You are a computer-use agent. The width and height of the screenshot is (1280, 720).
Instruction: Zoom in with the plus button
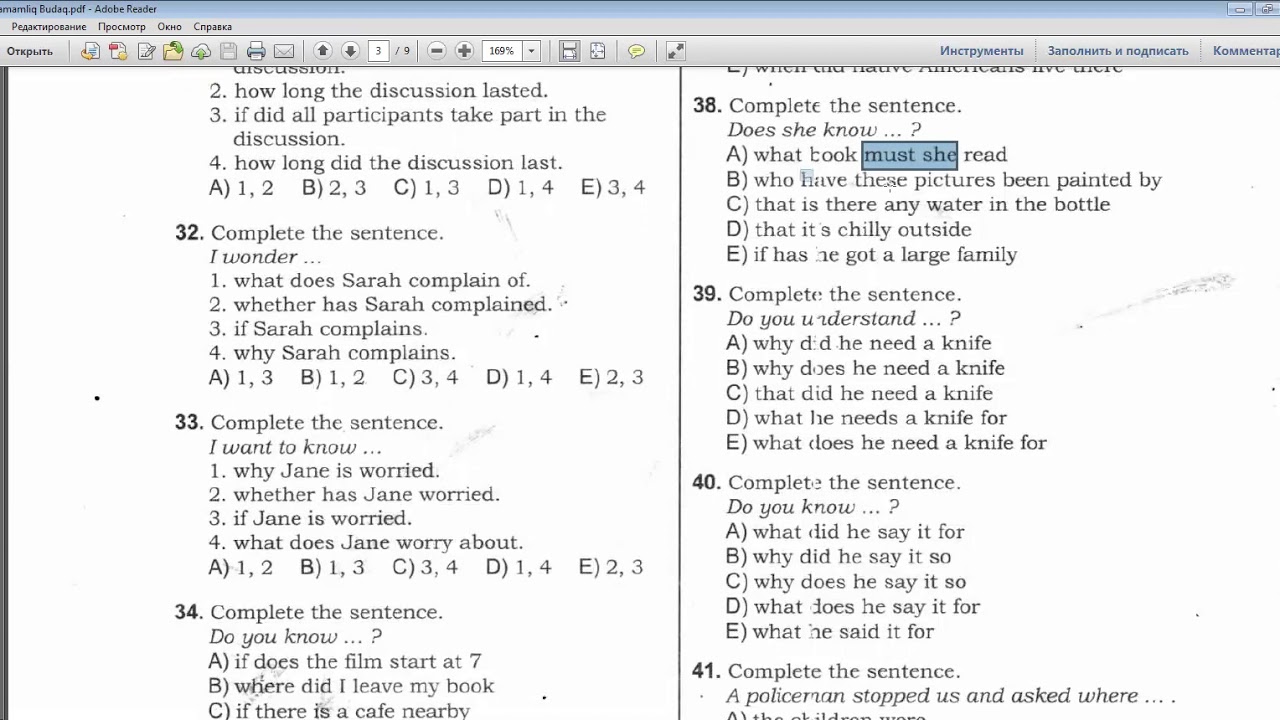464,51
